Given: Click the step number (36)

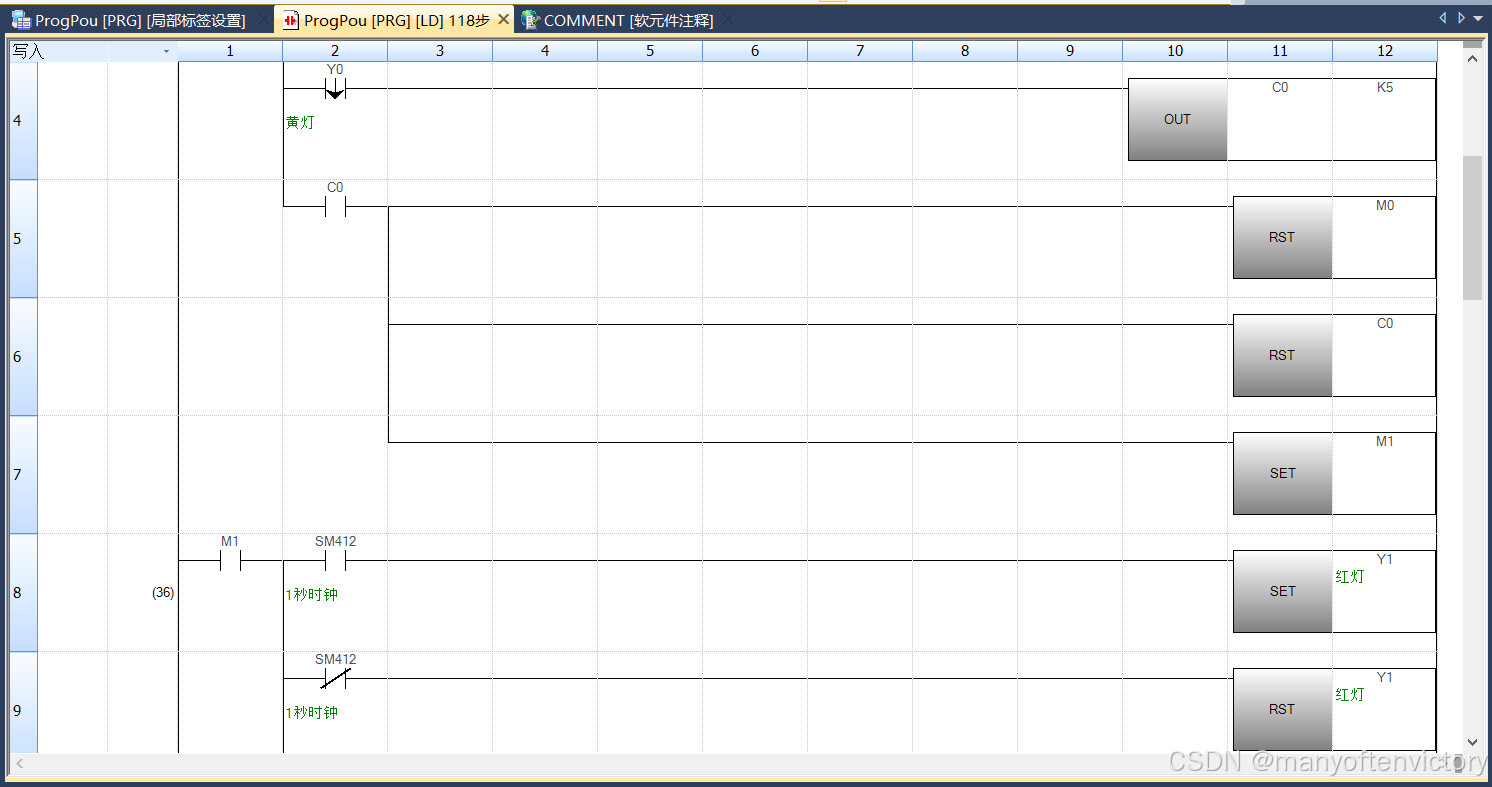Looking at the screenshot, I should click(x=163, y=593).
